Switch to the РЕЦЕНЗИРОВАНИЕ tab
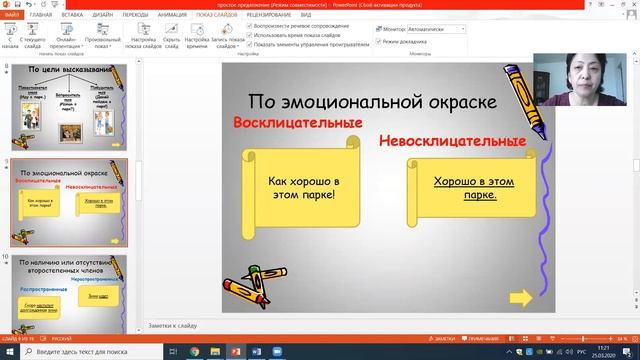640x360 pixels. tap(269, 15)
